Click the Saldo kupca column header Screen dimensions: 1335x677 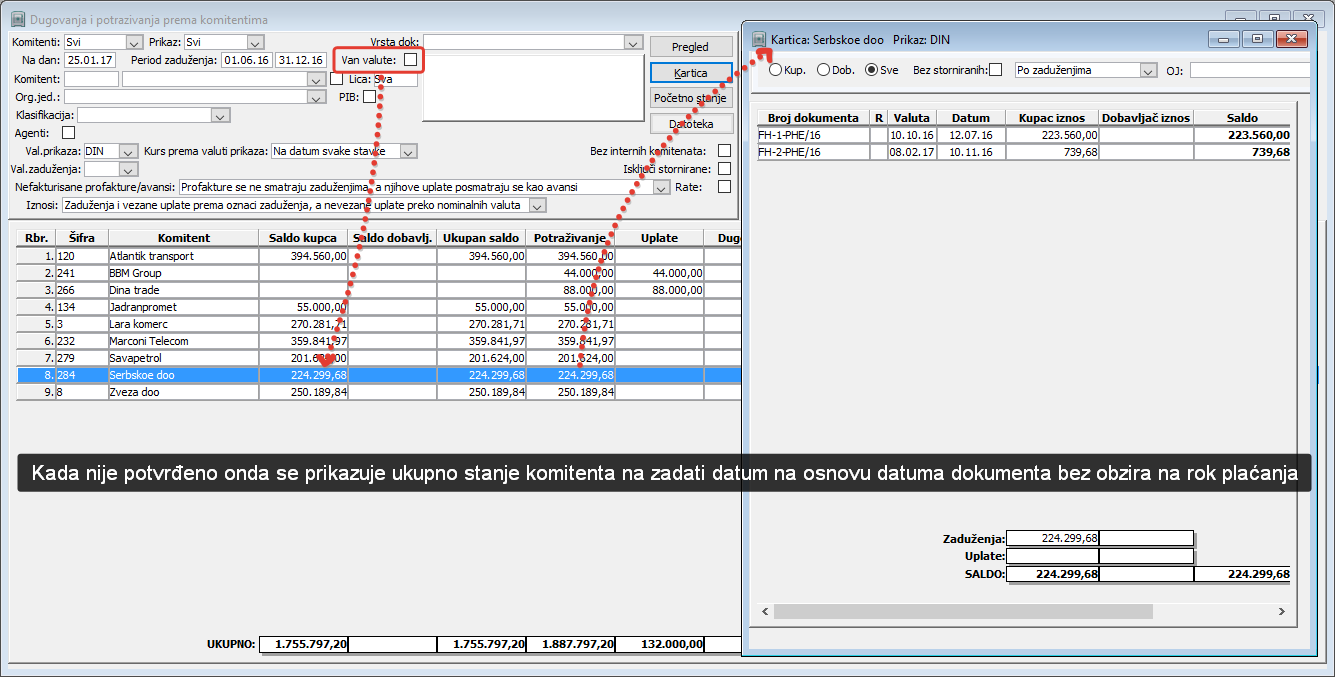pos(303,238)
